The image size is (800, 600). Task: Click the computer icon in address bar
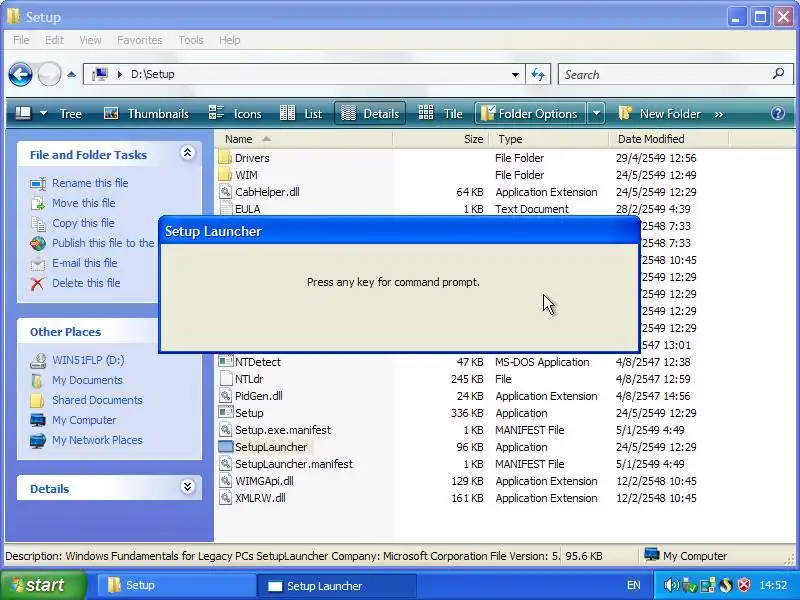click(x=100, y=74)
